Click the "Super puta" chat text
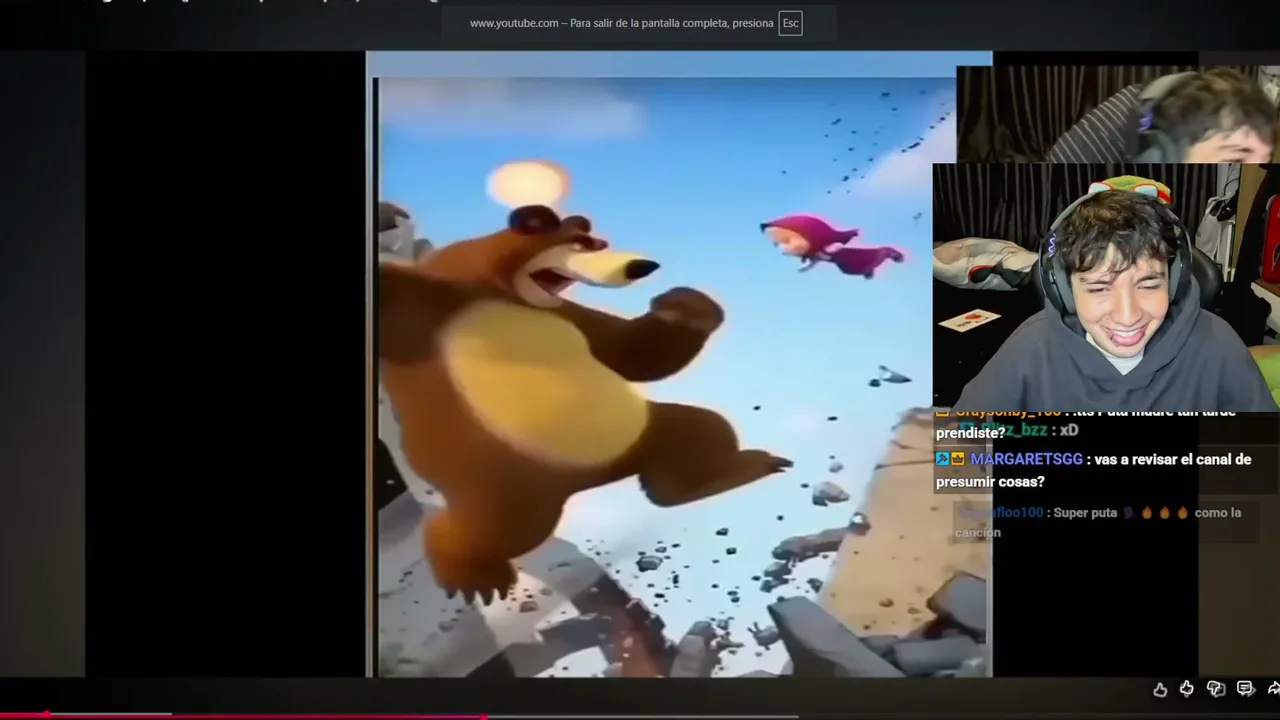The height and width of the screenshot is (720, 1280). 1086,513
